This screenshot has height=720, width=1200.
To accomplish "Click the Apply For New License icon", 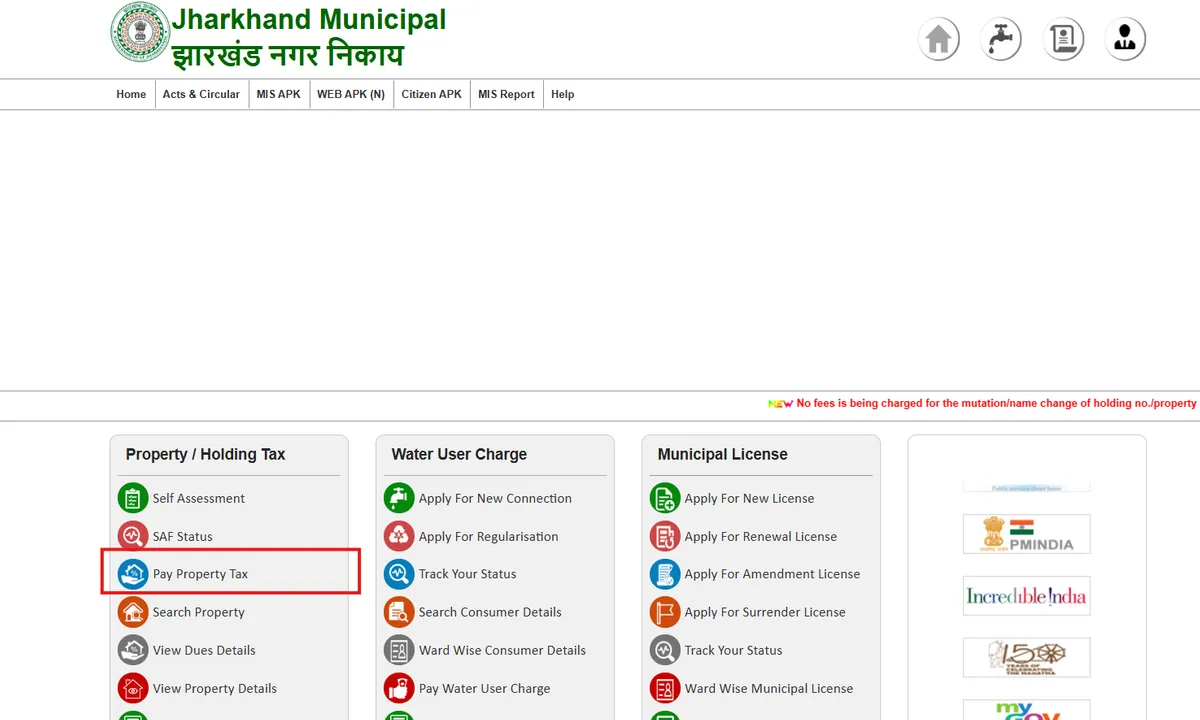I will [x=665, y=498].
